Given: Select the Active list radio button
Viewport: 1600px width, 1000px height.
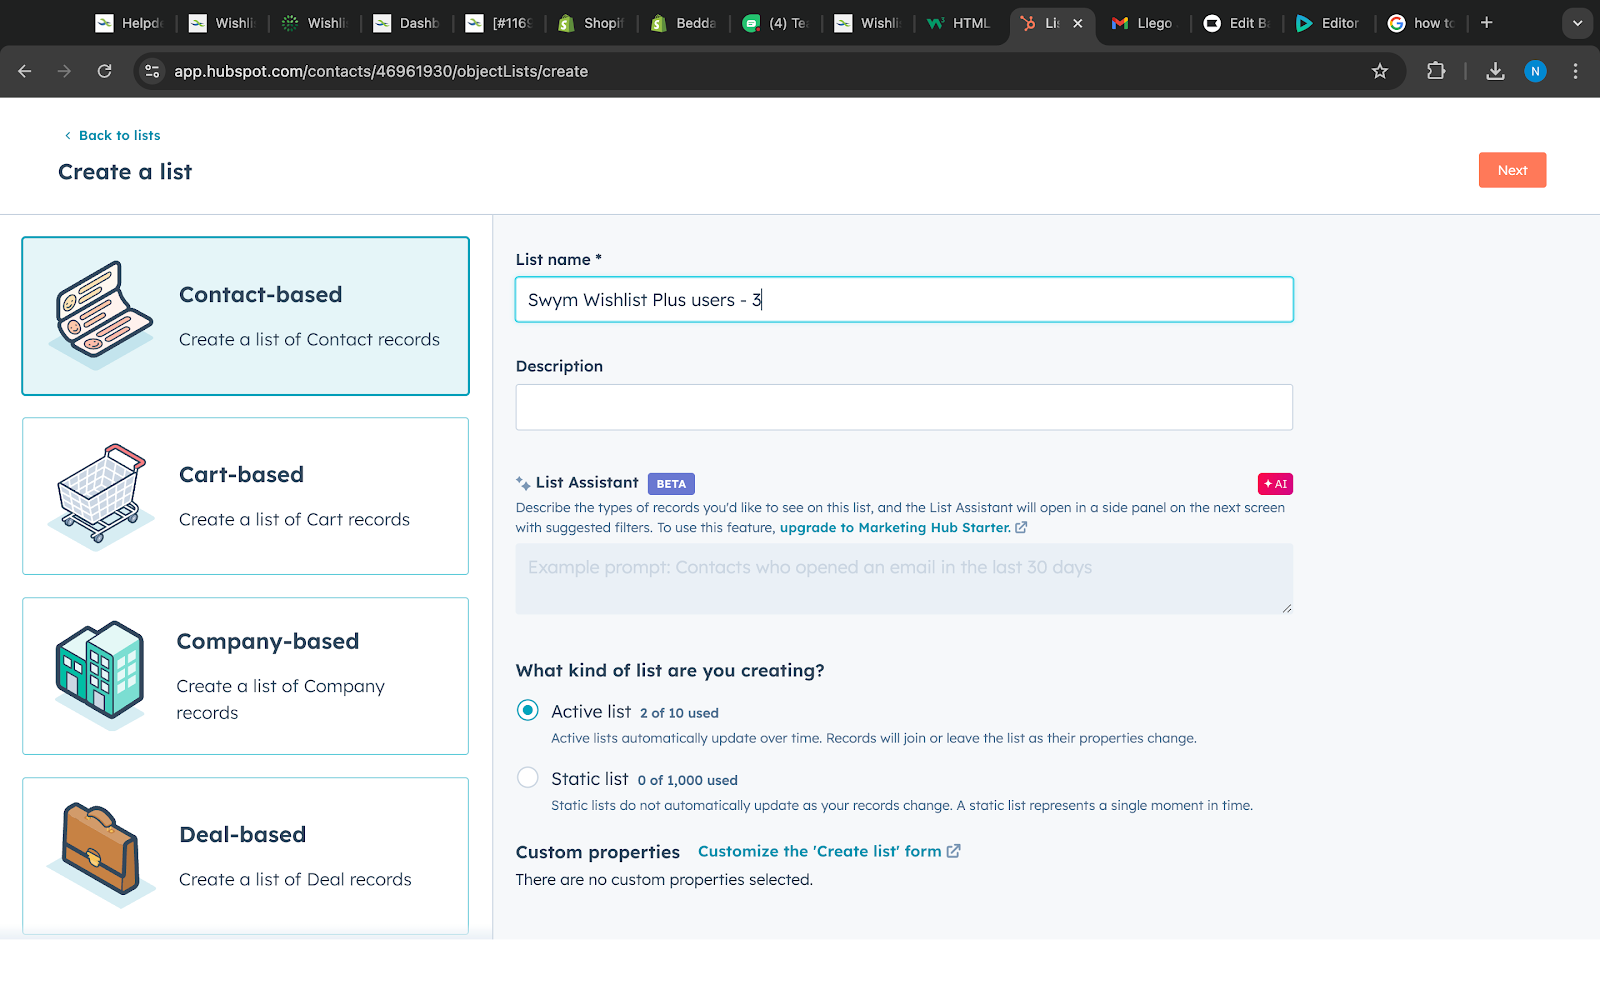Looking at the screenshot, I should pos(527,710).
